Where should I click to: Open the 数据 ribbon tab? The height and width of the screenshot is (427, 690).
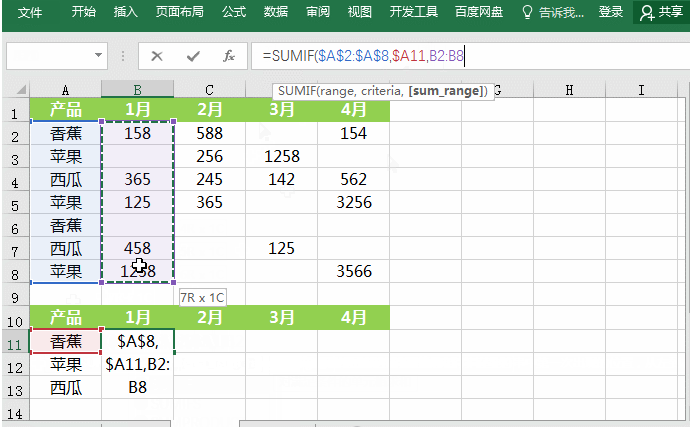pos(276,11)
